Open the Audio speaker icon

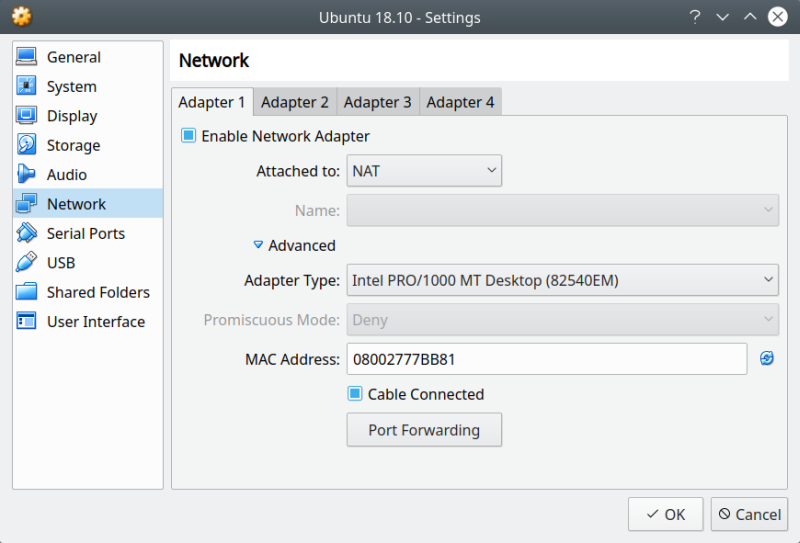point(27,175)
